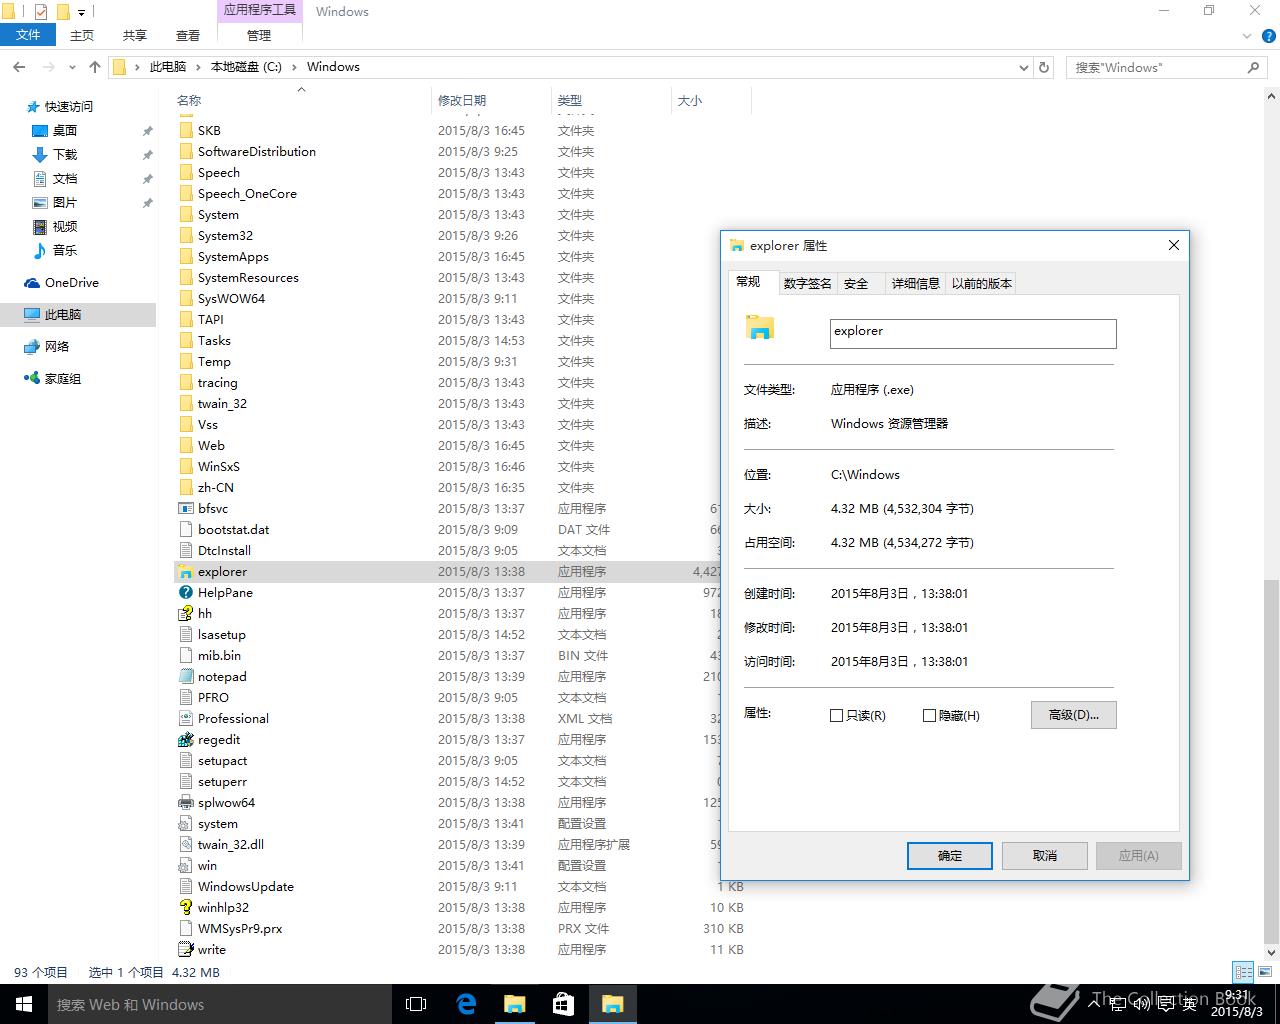This screenshot has width=1280, height=1024.
Task: Click the write application icon
Action: point(185,950)
